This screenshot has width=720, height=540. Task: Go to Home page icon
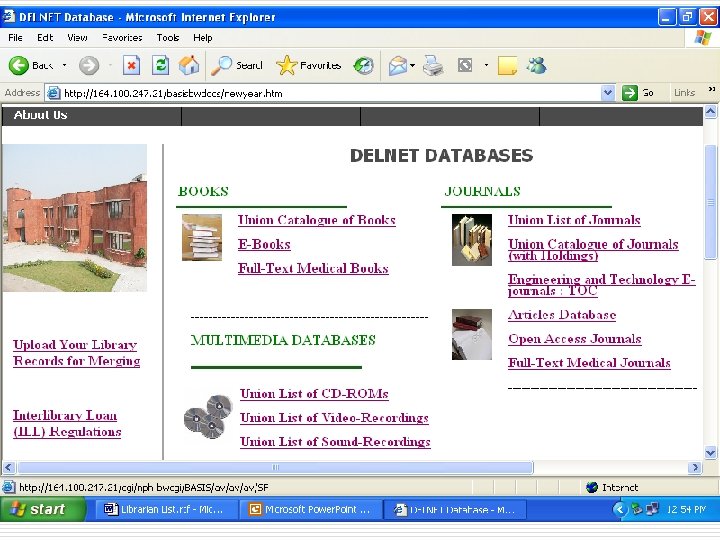189,65
